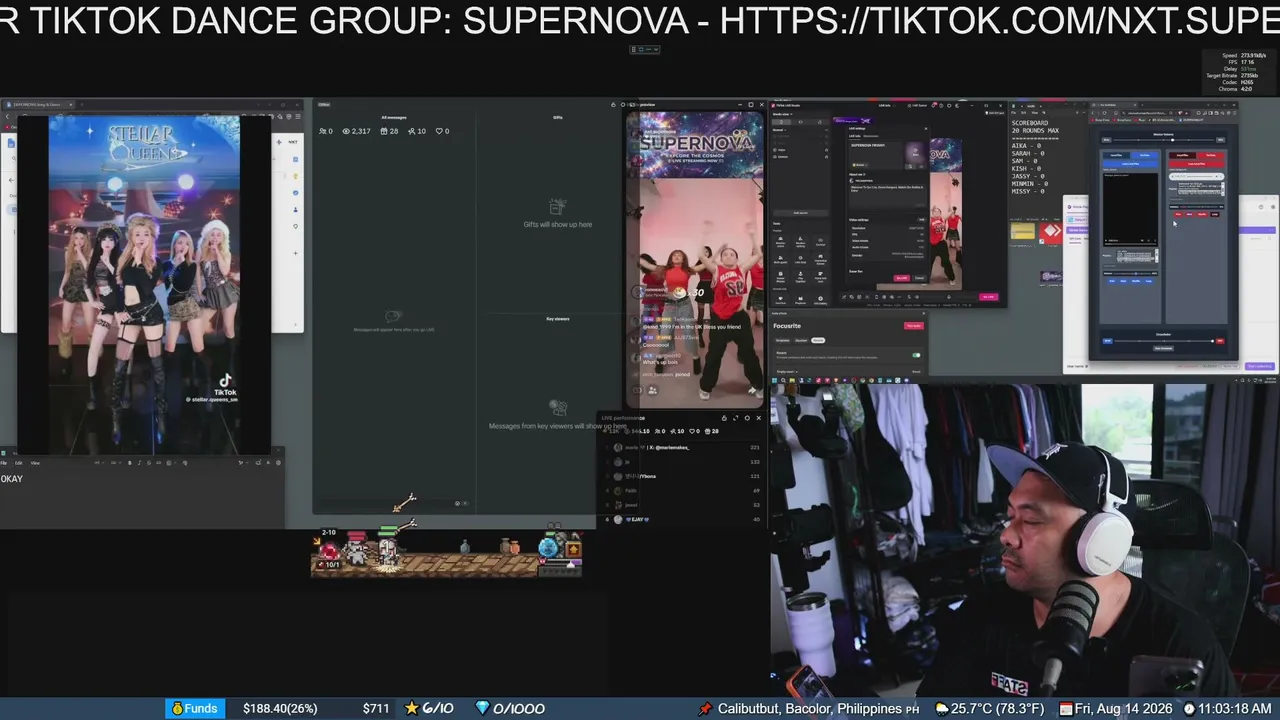The width and height of the screenshot is (1280, 720).
Task: Click the $188.40(26%) funds amount
Action: click(280, 708)
